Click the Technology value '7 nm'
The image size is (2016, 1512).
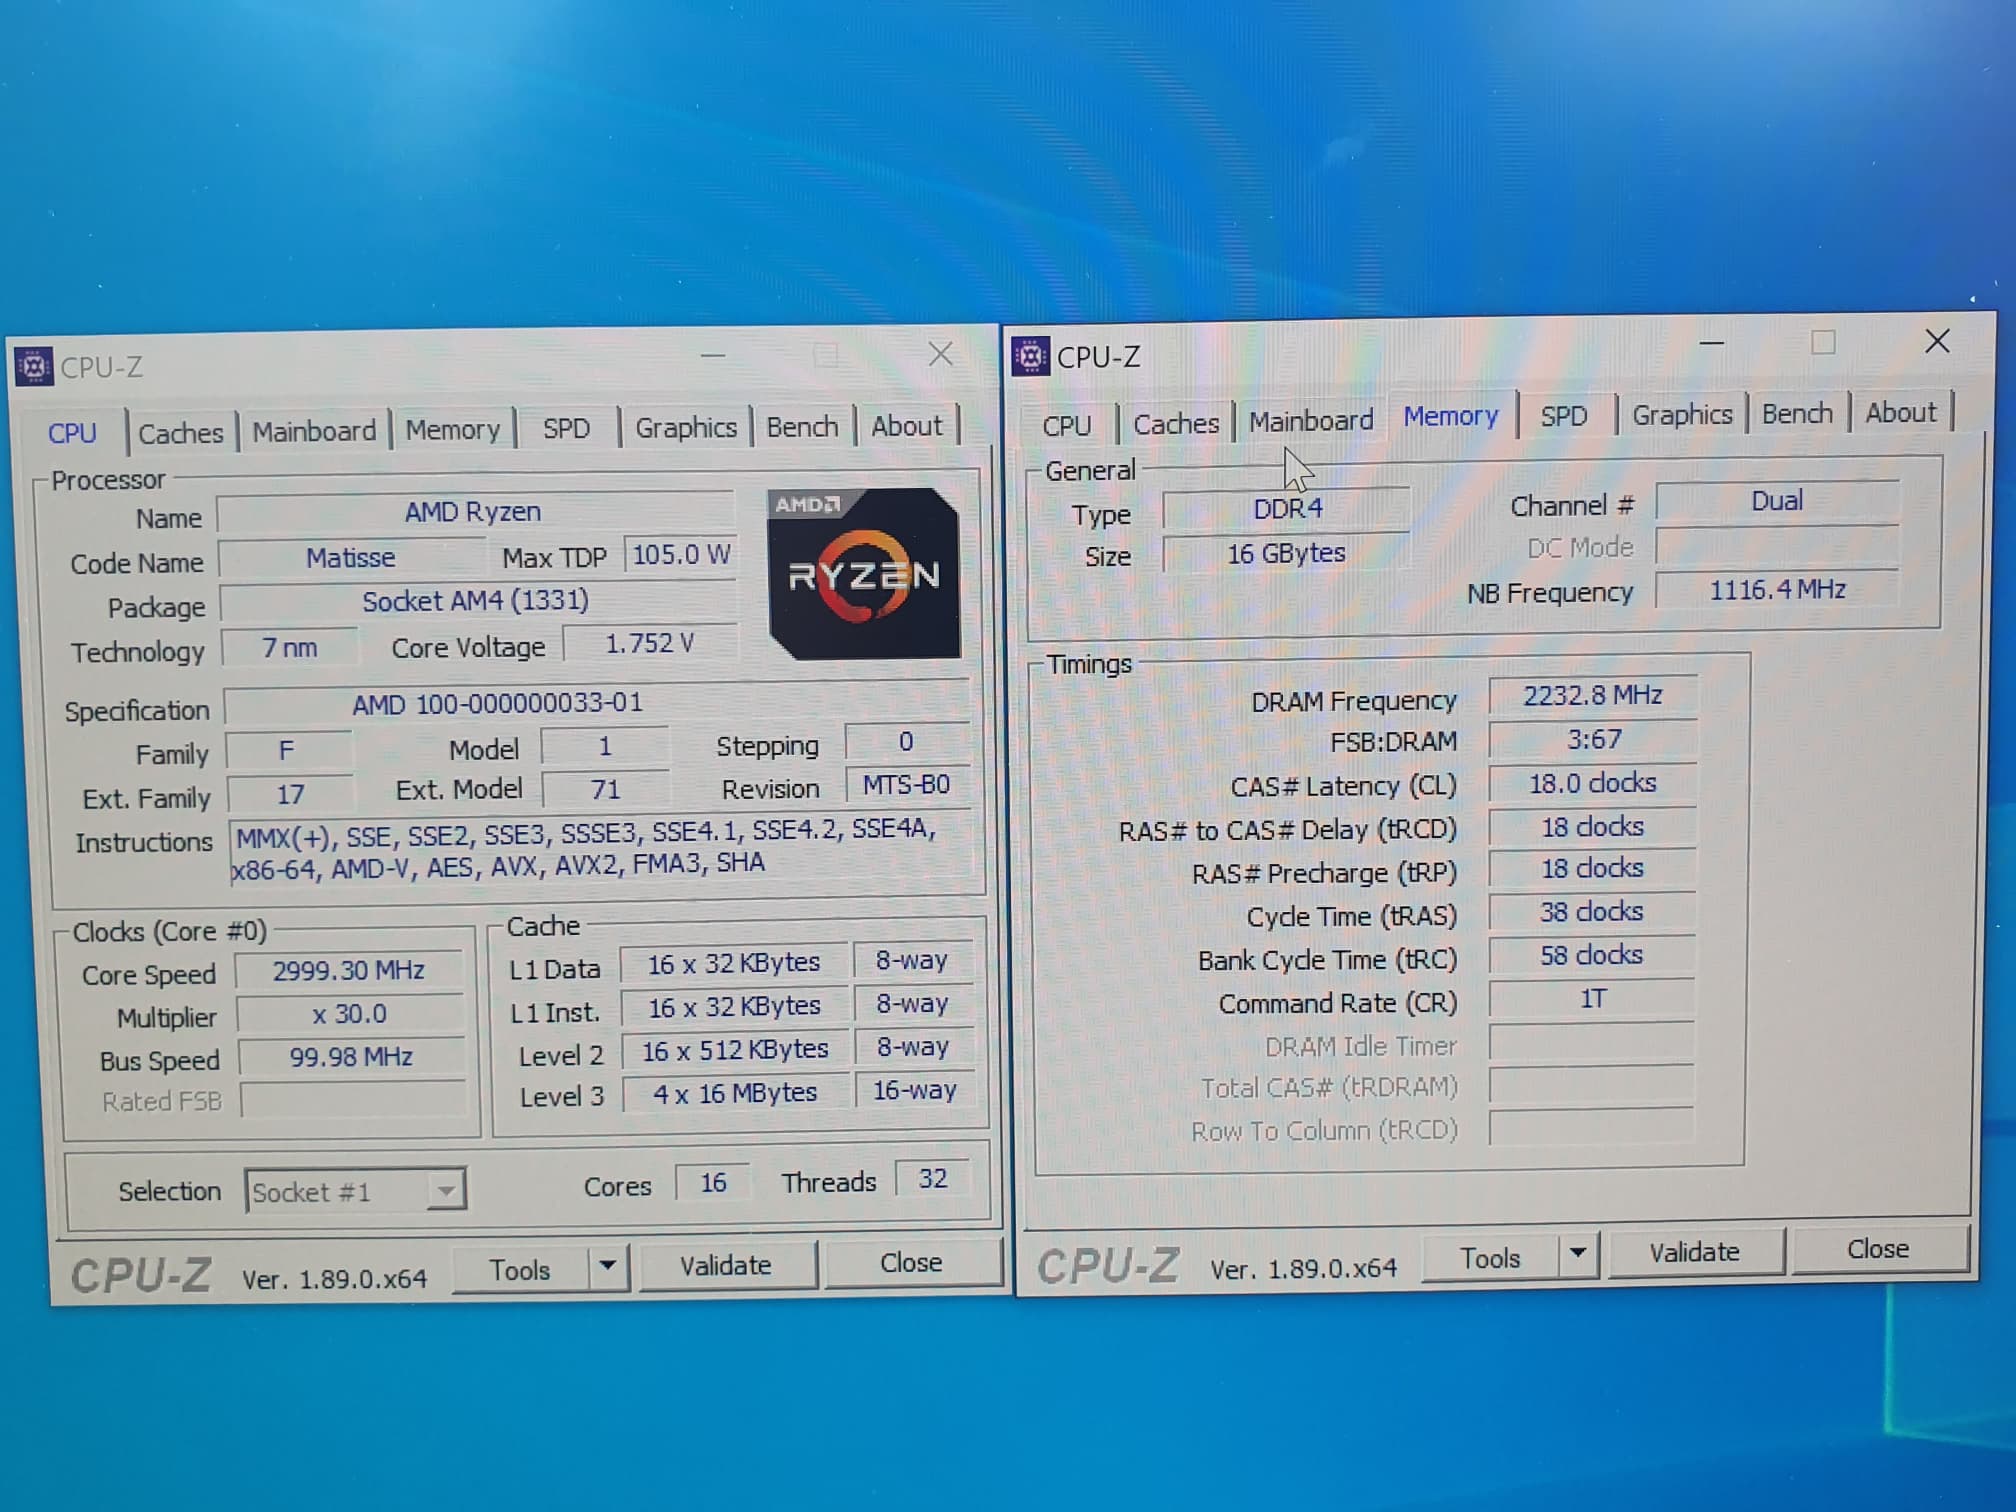point(289,648)
